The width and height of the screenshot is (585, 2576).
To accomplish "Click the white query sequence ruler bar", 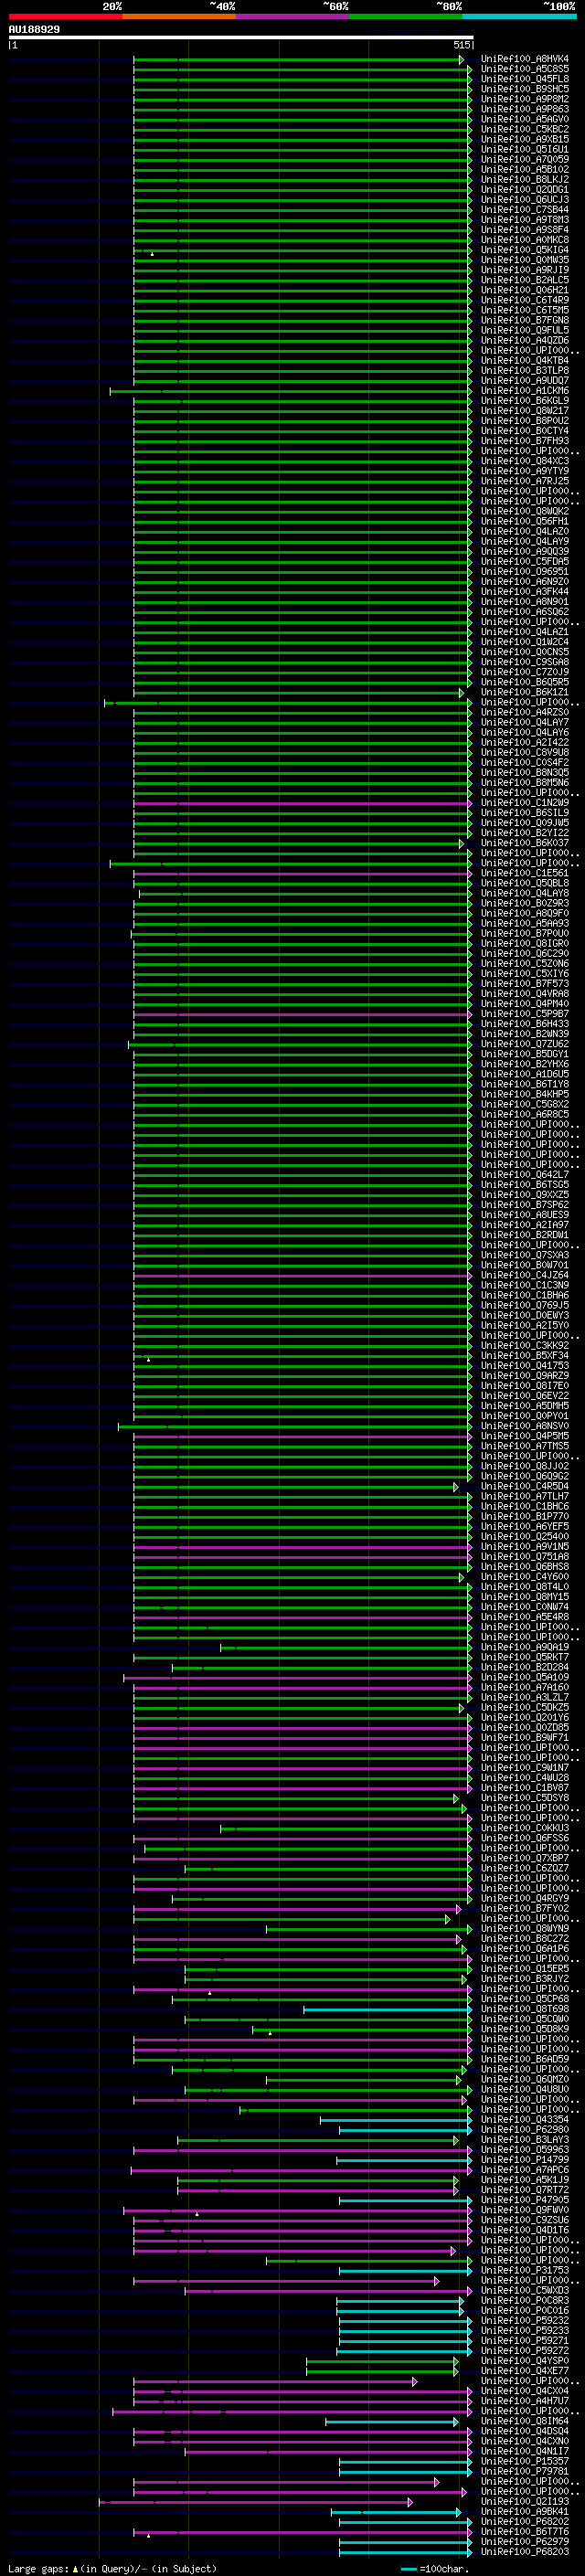I will pos(241,38).
